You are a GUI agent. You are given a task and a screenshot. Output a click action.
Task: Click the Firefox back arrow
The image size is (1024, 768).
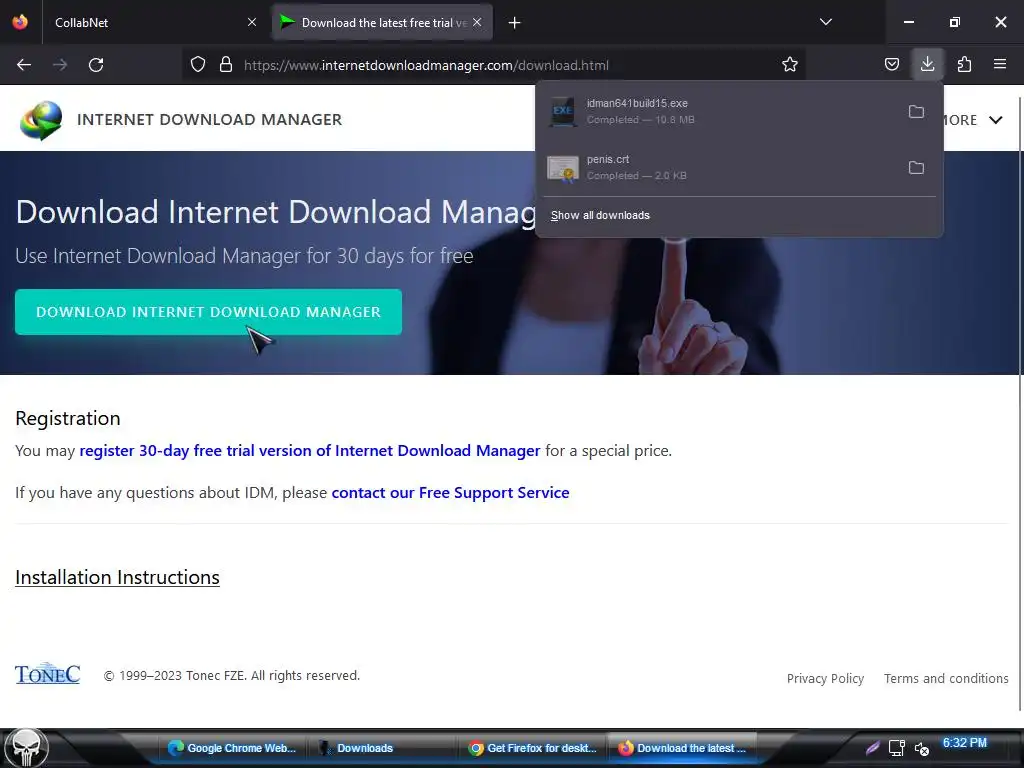(24, 65)
